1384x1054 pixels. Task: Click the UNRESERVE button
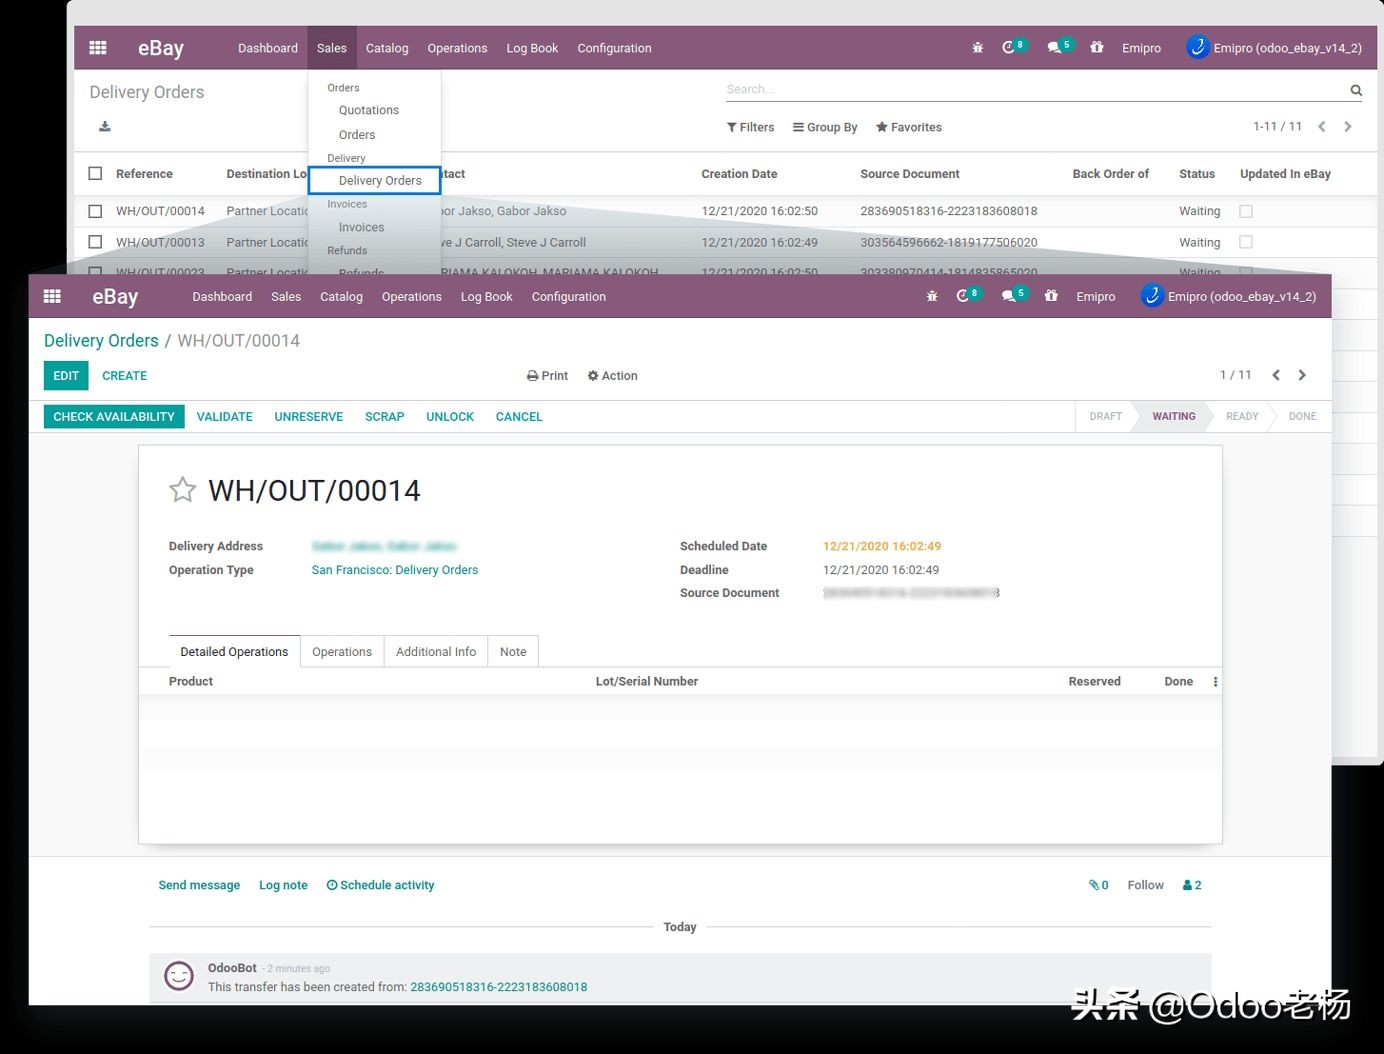pos(309,417)
